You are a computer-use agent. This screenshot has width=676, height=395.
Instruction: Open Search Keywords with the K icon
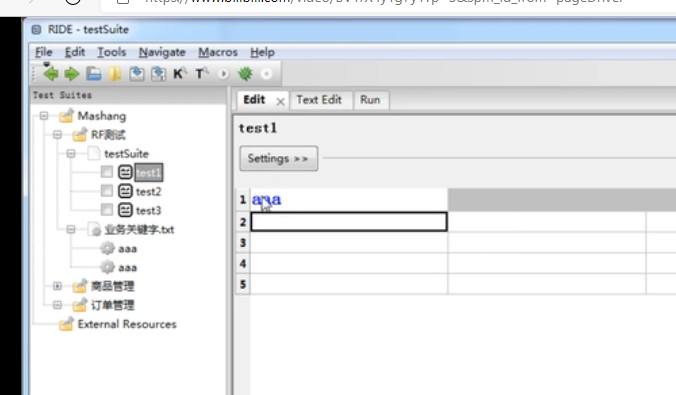(179, 74)
